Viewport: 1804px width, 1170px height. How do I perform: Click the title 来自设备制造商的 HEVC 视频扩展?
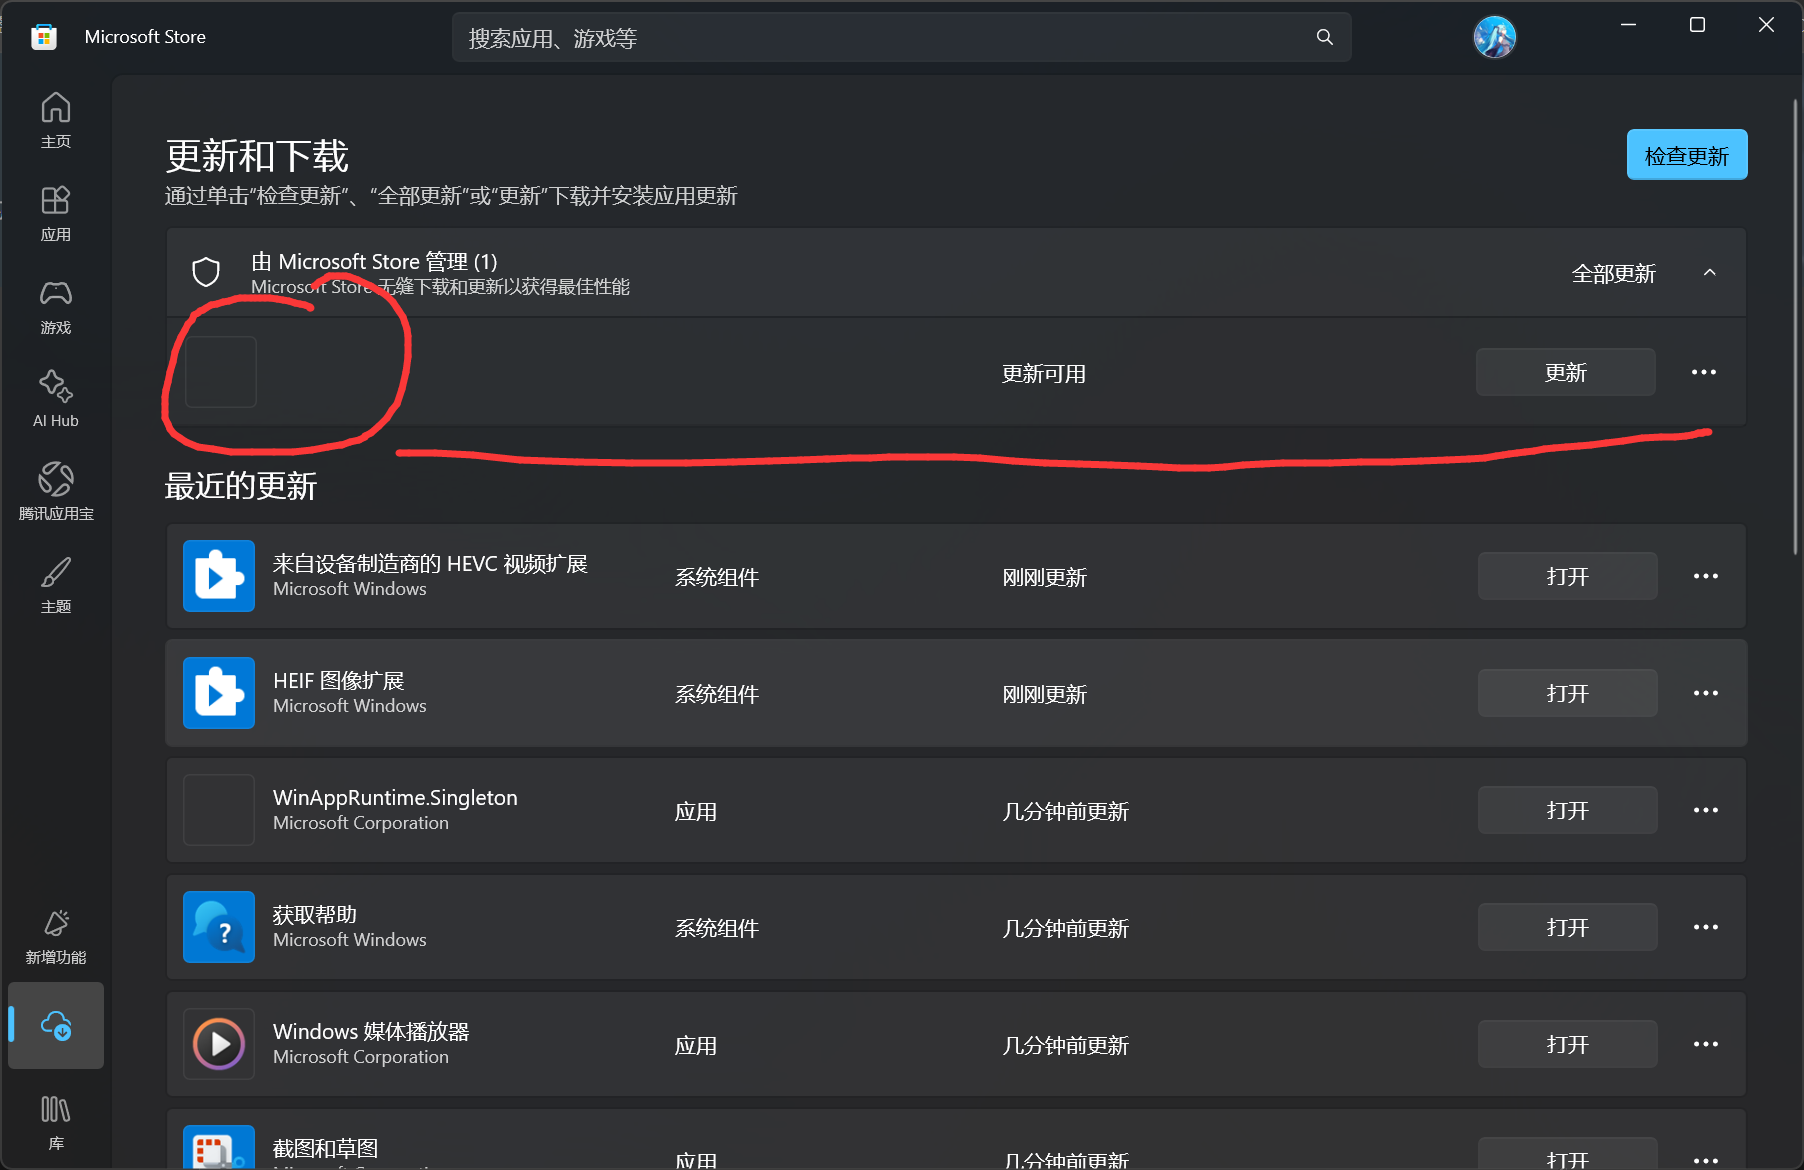click(430, 564)
